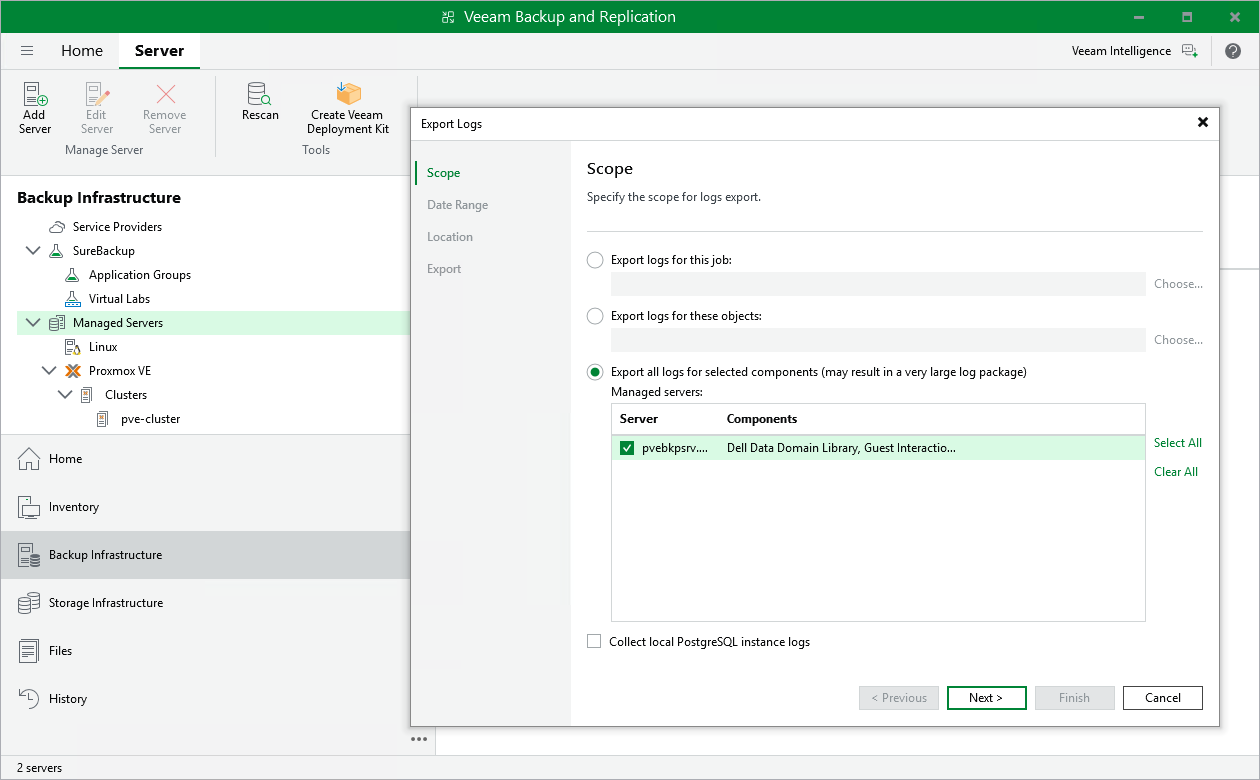Click the help question mark icon

[x=1232, y=51]
